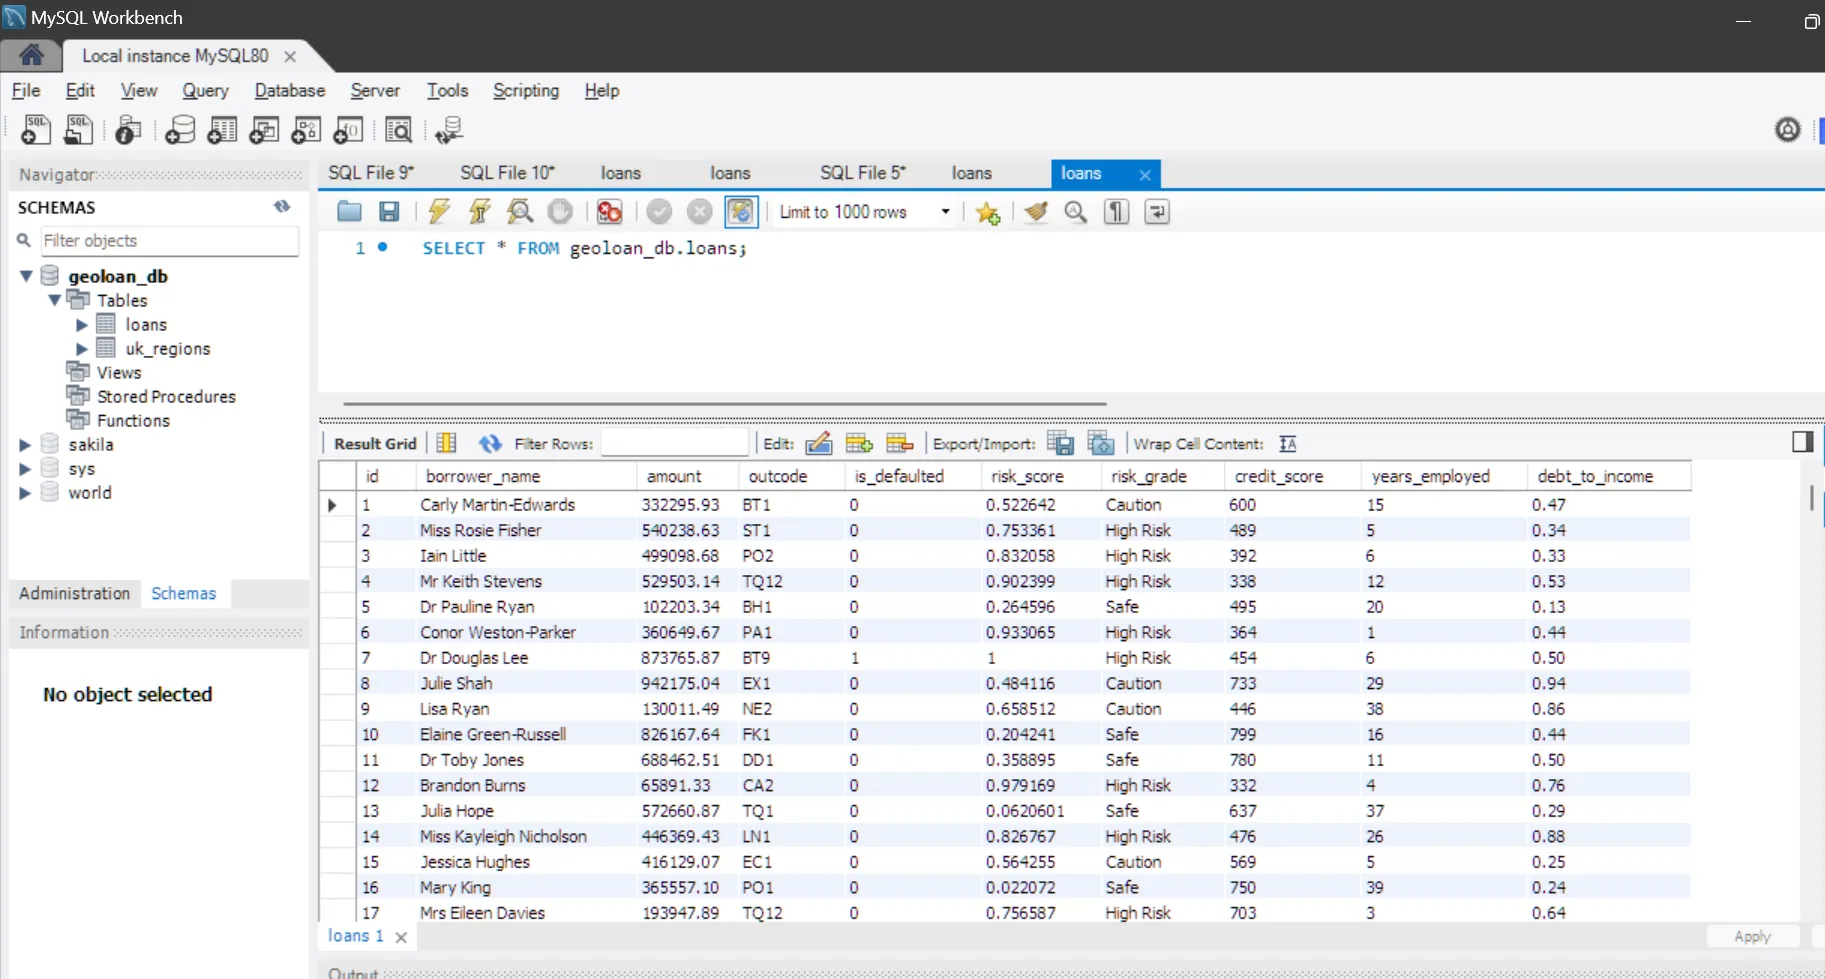Save query as favorite snippet star

tap(988, 212)
